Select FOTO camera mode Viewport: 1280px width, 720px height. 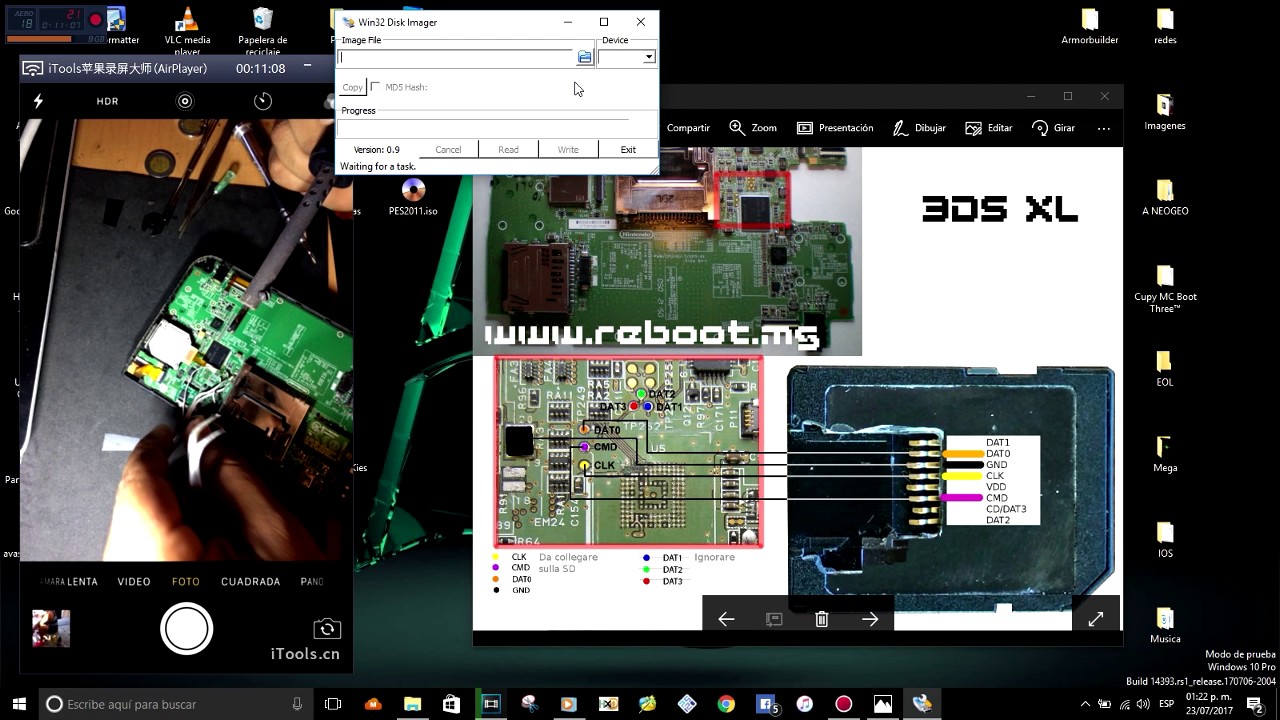(186, 581)
